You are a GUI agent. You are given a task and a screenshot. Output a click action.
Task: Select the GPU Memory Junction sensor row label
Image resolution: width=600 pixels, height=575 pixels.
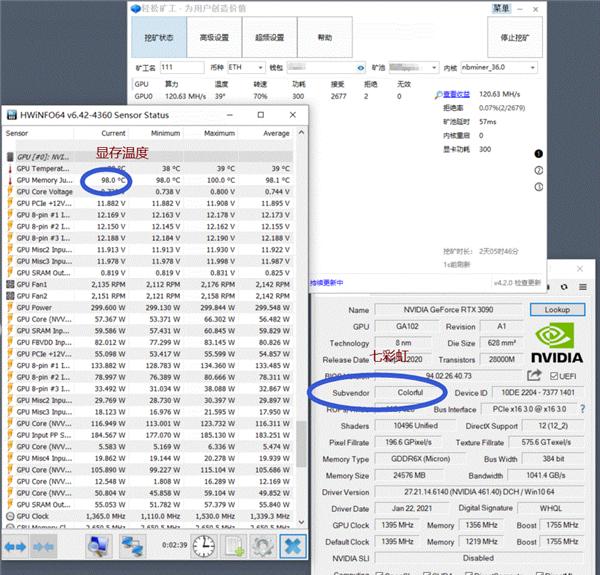pos(44,180)
